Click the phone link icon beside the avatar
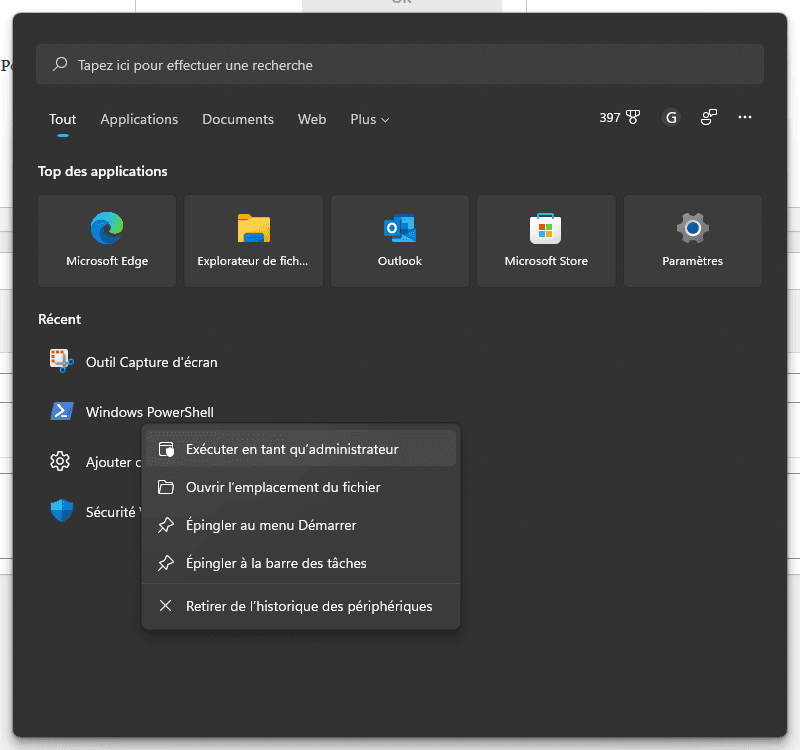 click(x=709, y=118)
